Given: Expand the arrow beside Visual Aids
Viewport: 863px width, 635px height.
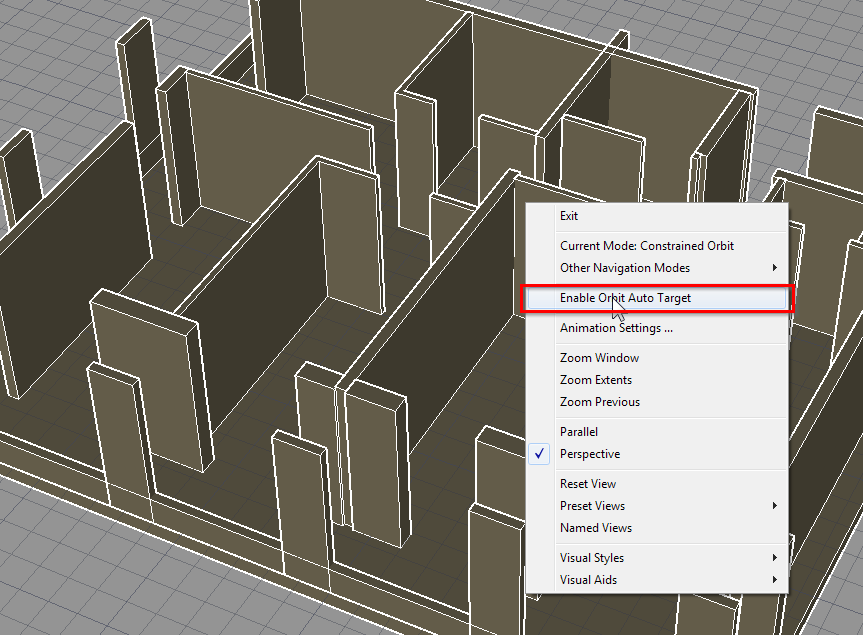Looking at the screenshot, I should (x=775, y=580).
